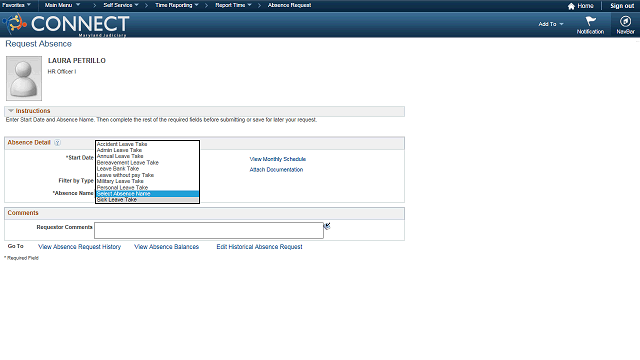Collapse the Instructions section
This screenshot has width=640, height=360.
click(x=11, y=111)
